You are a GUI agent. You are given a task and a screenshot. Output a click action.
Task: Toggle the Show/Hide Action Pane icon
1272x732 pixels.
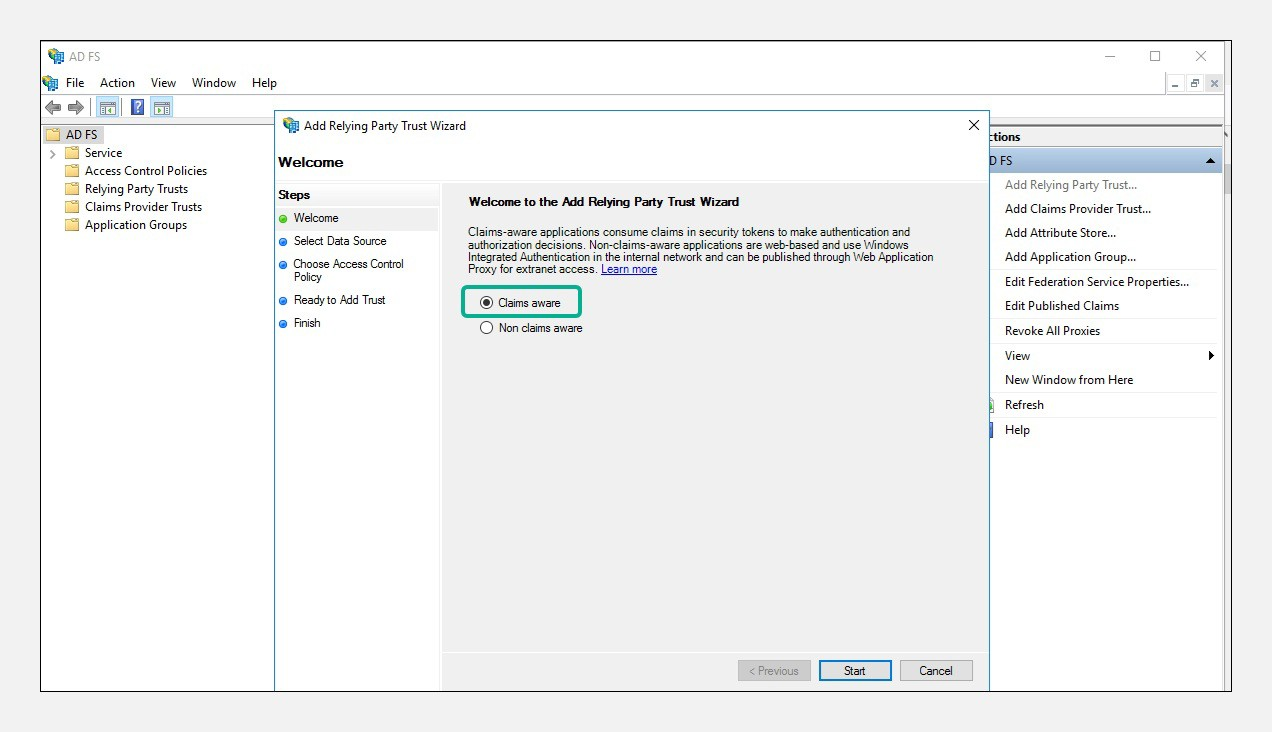pos(162,108)
